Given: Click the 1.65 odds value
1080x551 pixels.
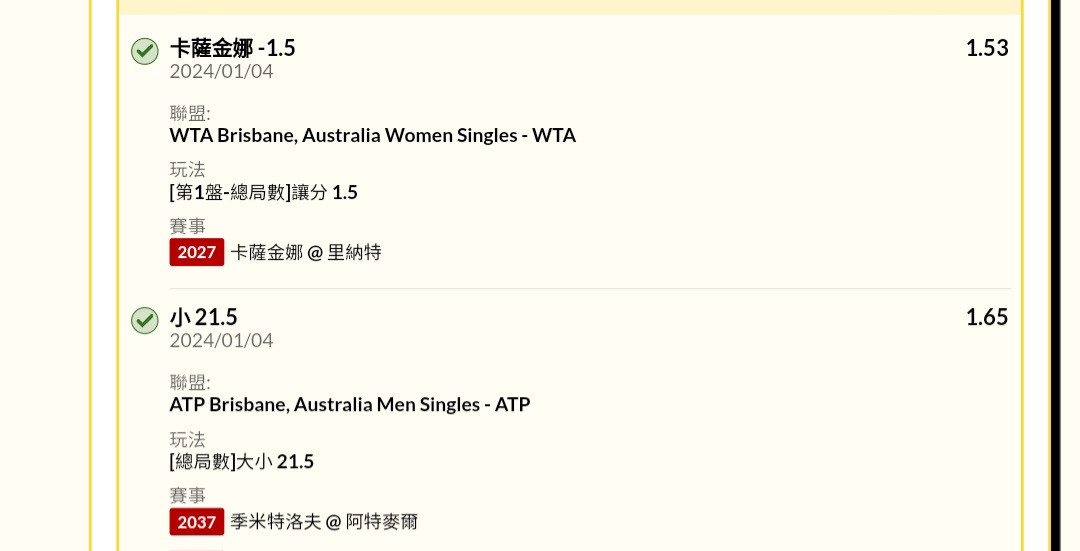Looking at the screenshot, I should pos(986,317).
